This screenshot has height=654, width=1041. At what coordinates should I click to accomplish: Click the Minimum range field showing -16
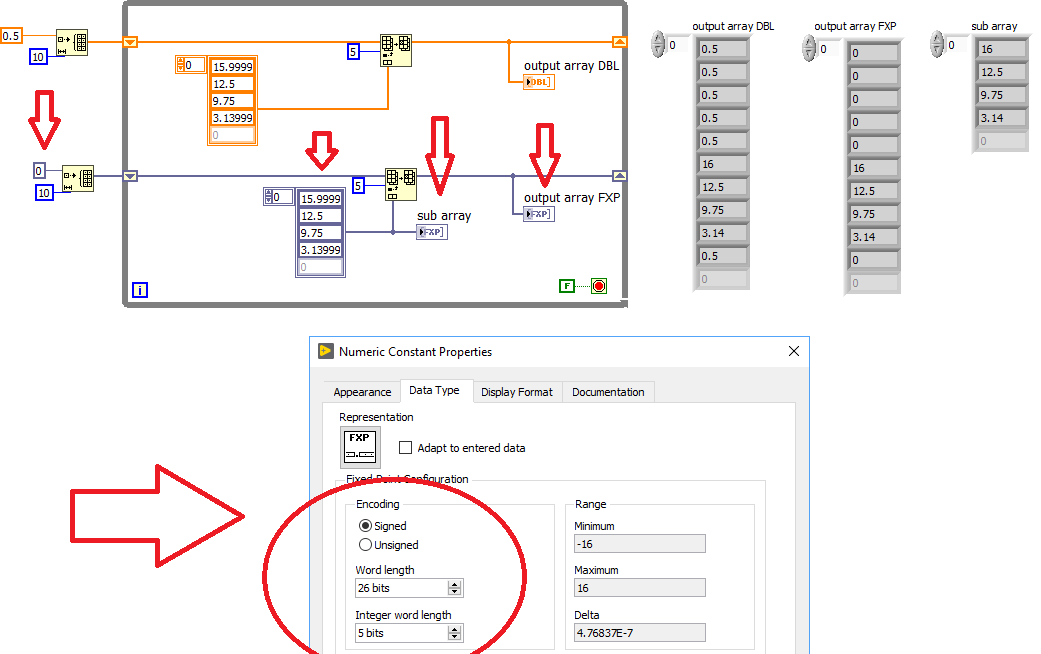[639, 543]
